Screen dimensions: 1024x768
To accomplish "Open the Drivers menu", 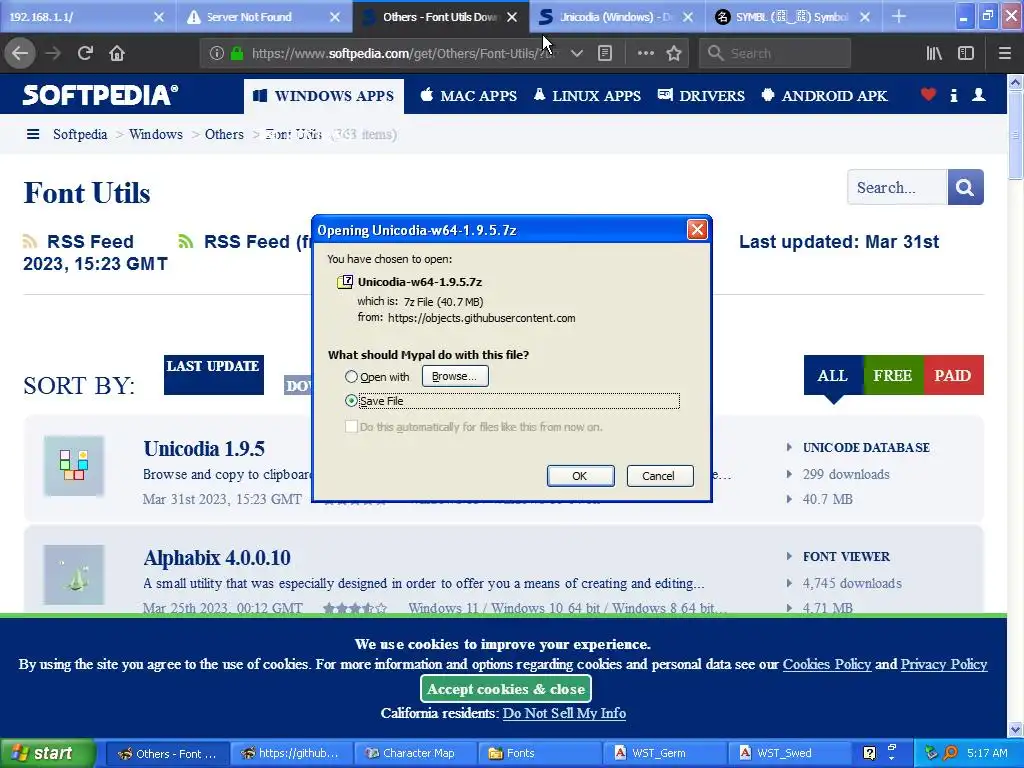I will tap(701, 96).
